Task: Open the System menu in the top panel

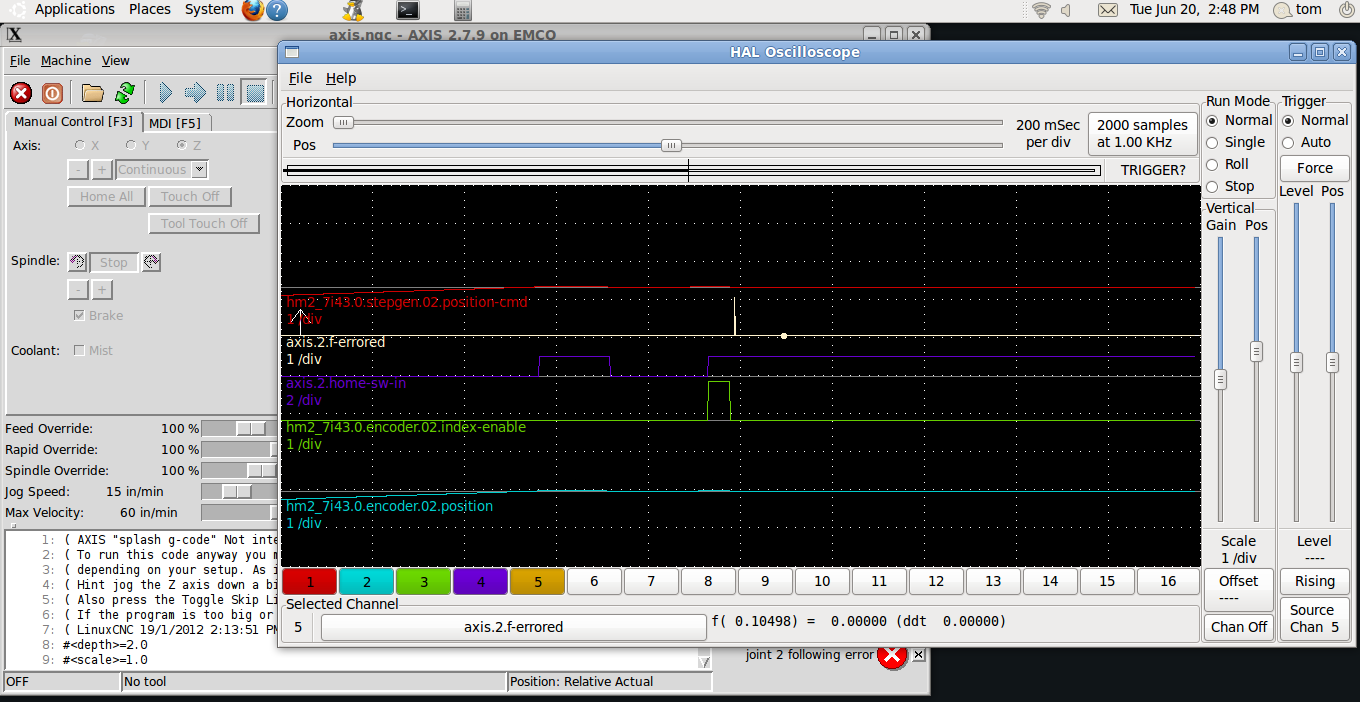Action: pos(209,10)
